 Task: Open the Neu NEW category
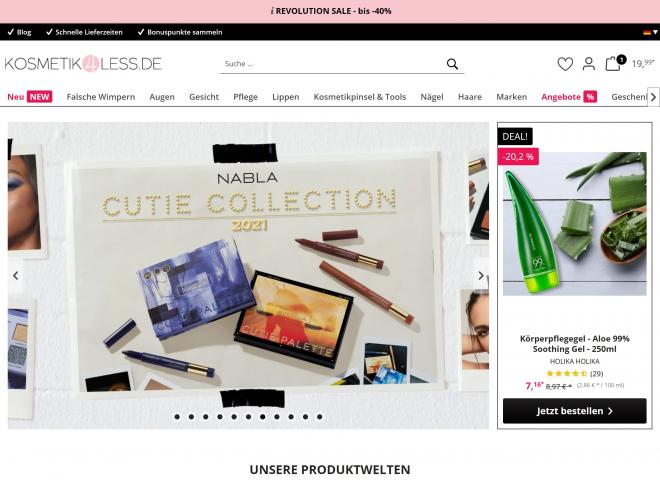point(29,97)
